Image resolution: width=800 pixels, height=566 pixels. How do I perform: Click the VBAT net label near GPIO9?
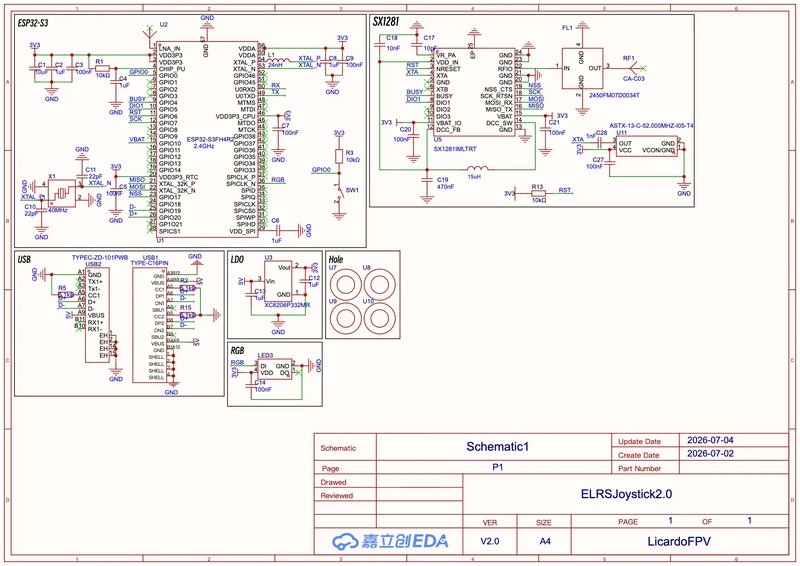click(137, 139)
